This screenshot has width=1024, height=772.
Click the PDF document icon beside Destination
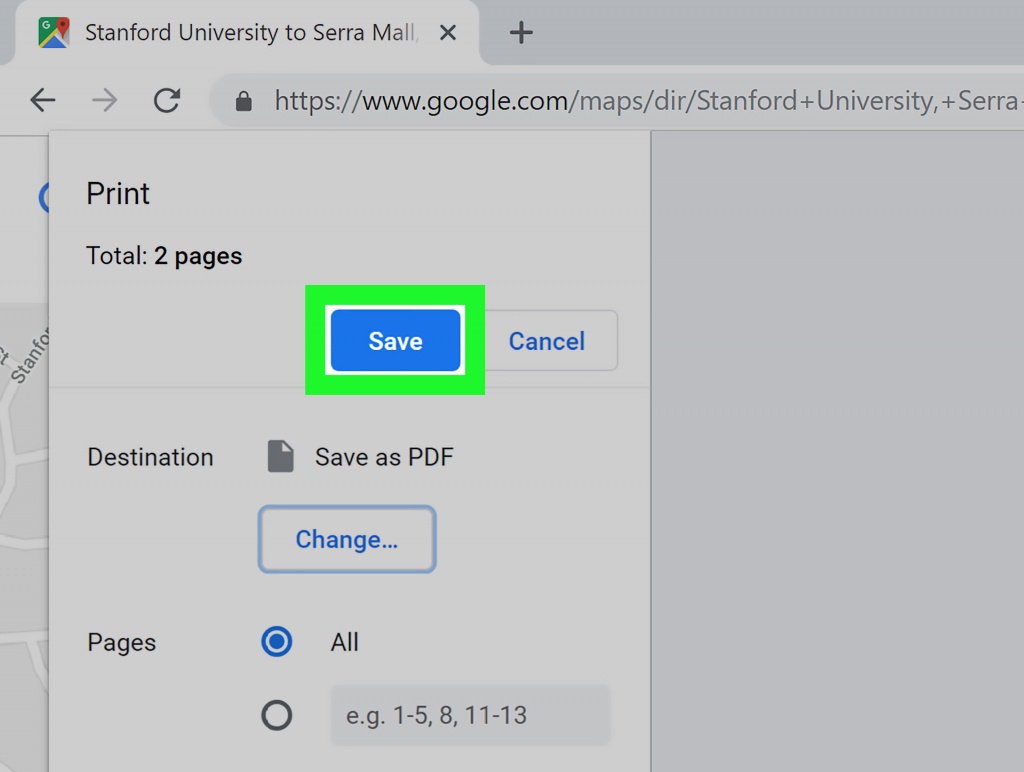[x=281, y=457]
